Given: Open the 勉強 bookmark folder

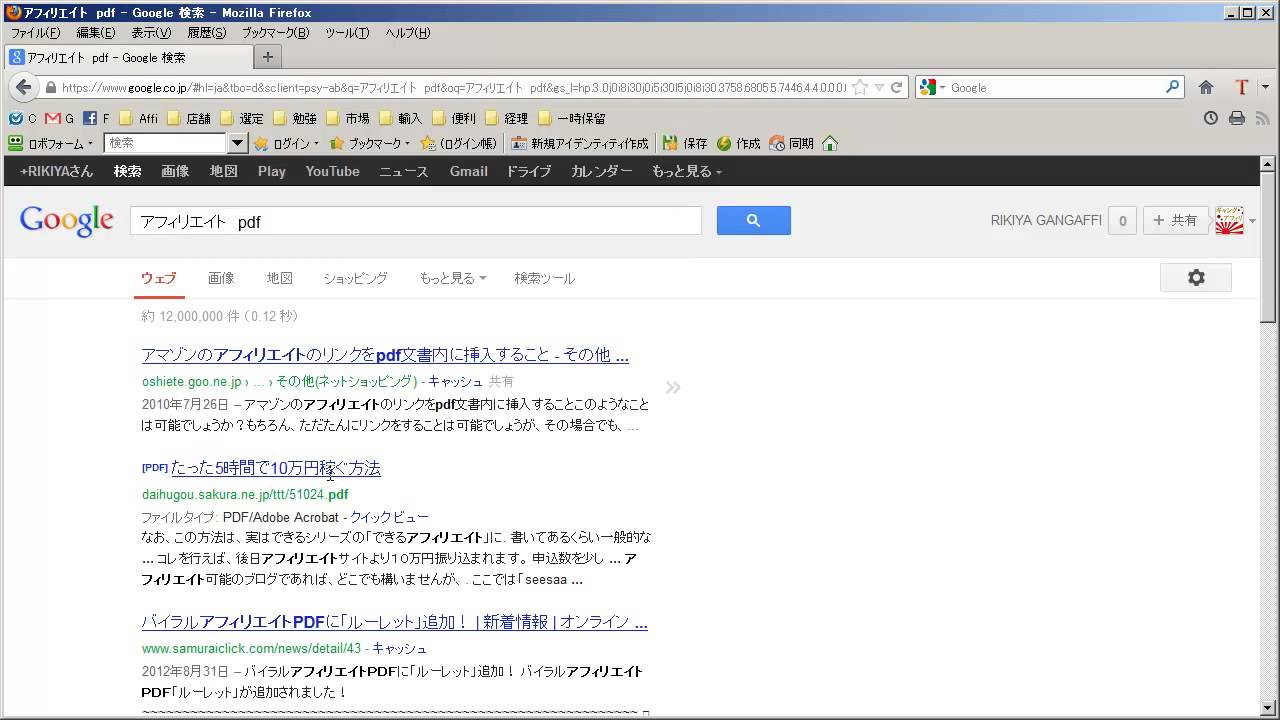Looking at the screenshot, I should tap(295, 118).
